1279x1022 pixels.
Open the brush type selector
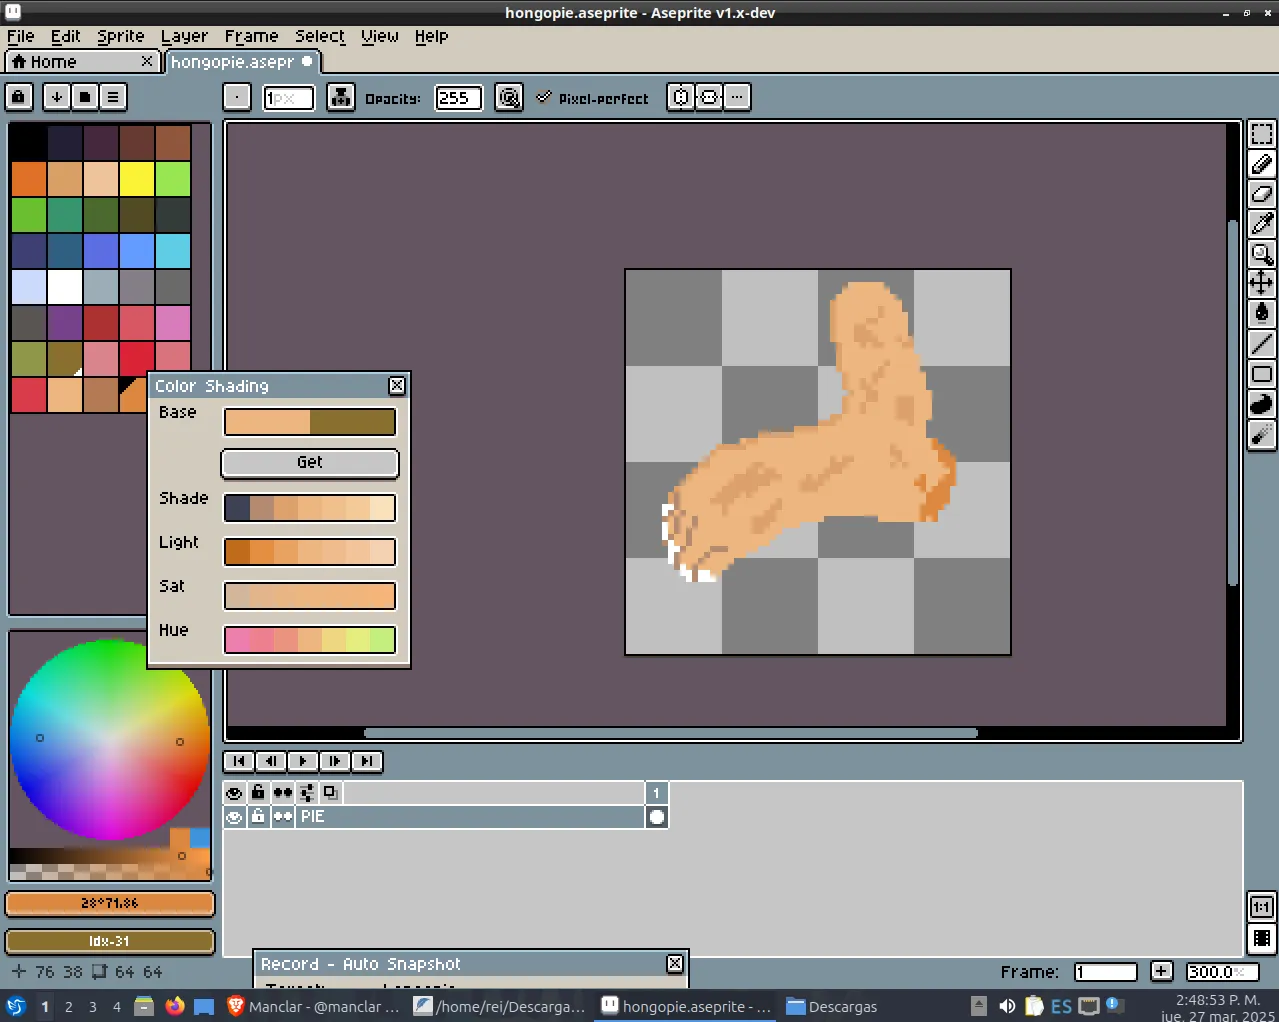click(x=237, y=97)
